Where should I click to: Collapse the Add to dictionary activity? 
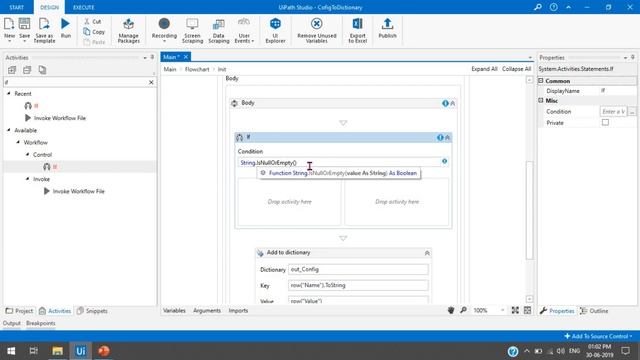pos(427,253)
